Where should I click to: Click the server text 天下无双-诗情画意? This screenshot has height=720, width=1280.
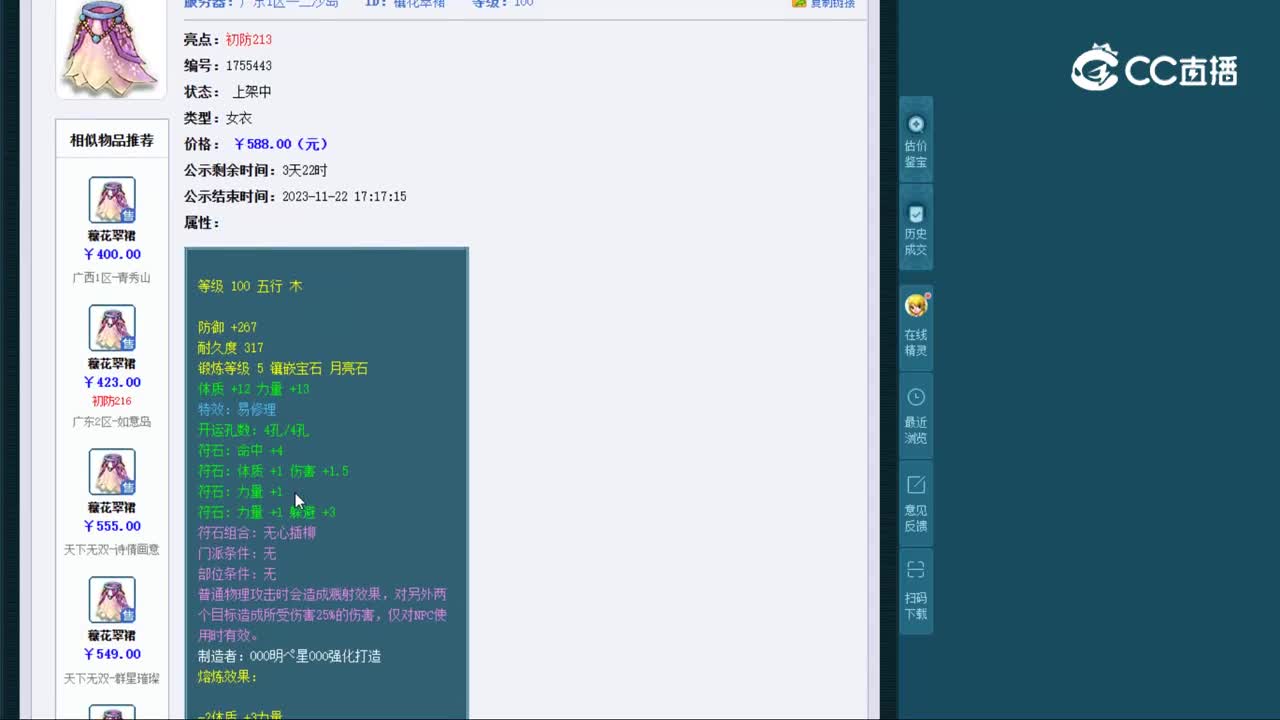click(112, 550)
